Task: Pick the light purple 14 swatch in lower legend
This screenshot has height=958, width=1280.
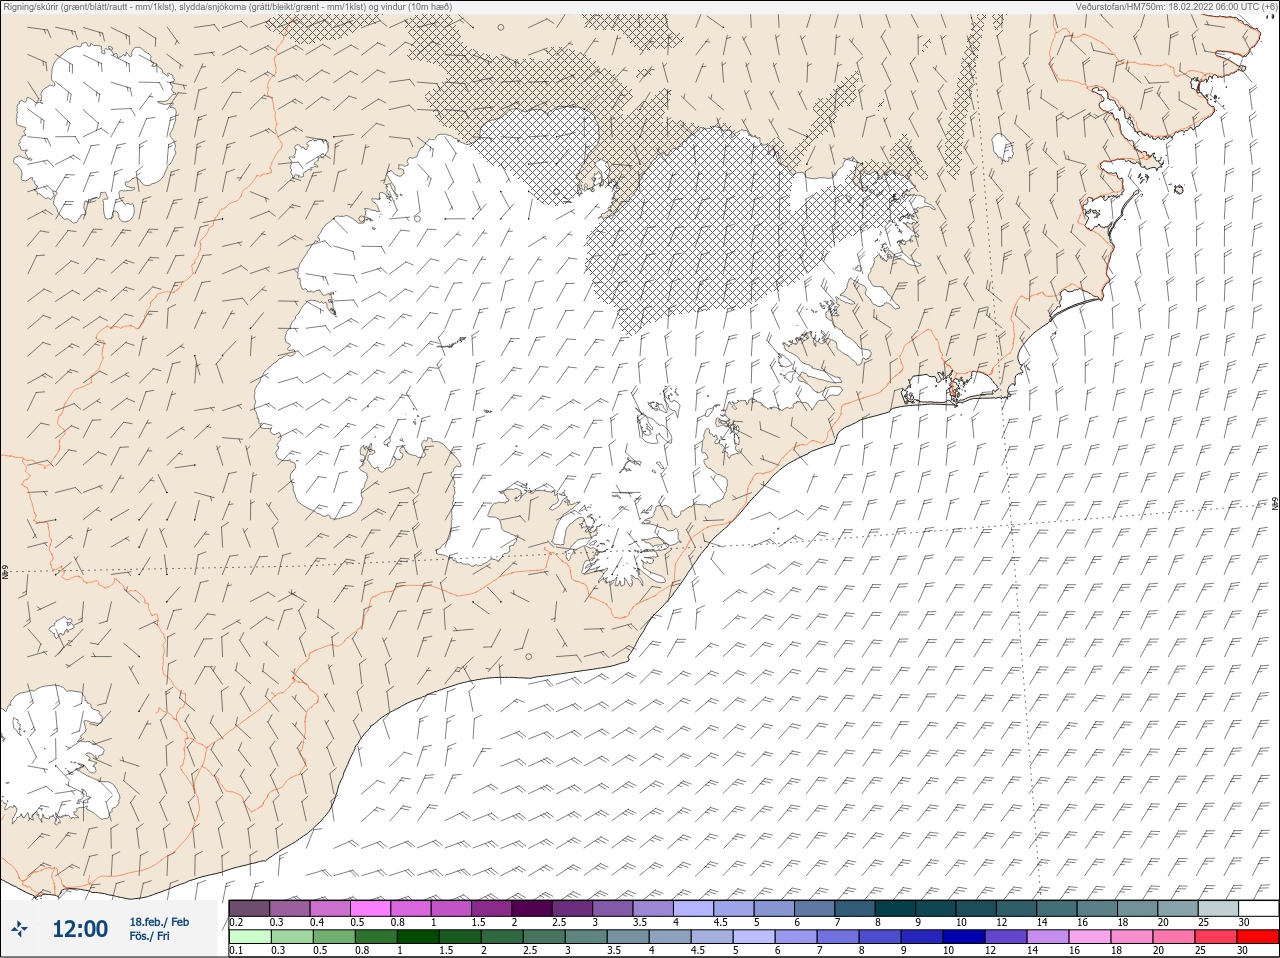Action: (1047, 937)
